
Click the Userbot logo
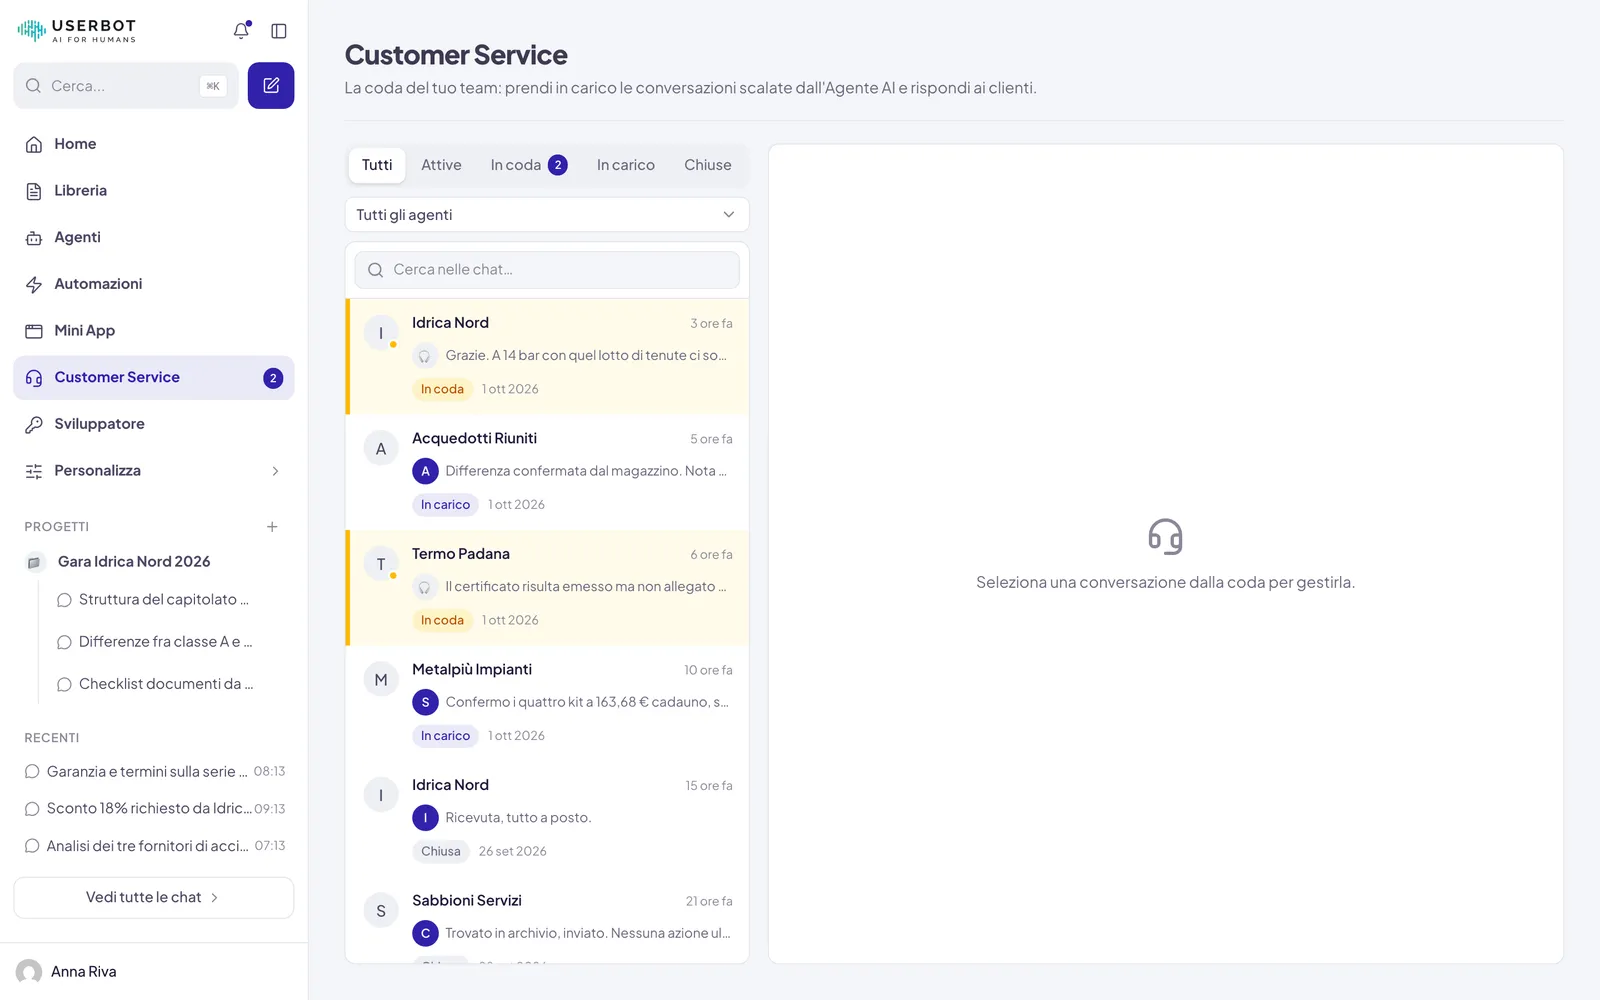(76, 31)
